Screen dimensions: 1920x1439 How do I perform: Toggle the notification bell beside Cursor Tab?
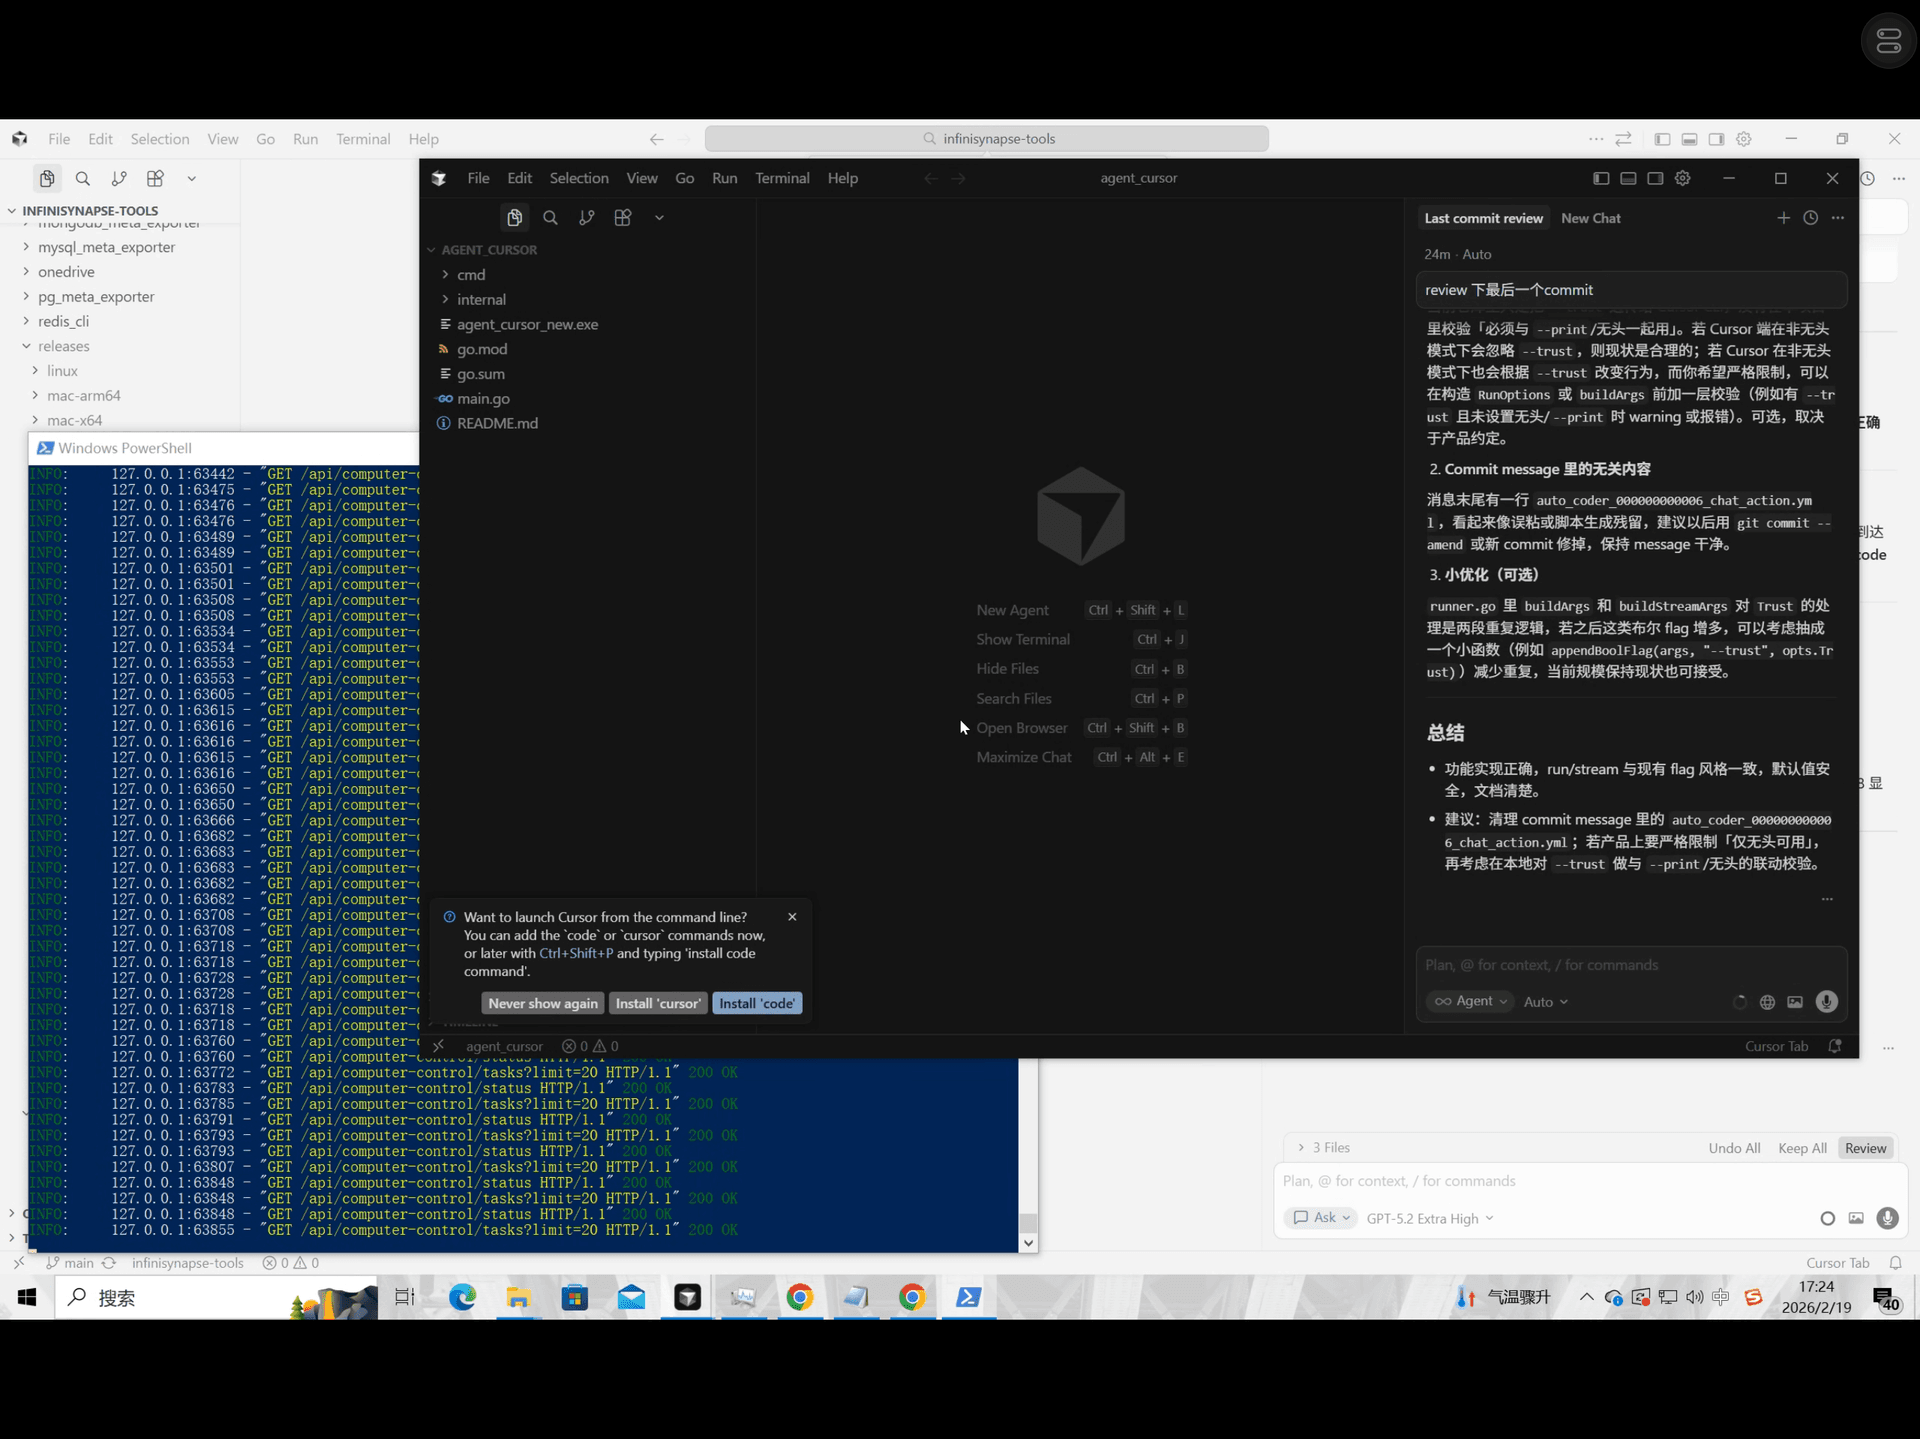click(x=1836, y=1046)
